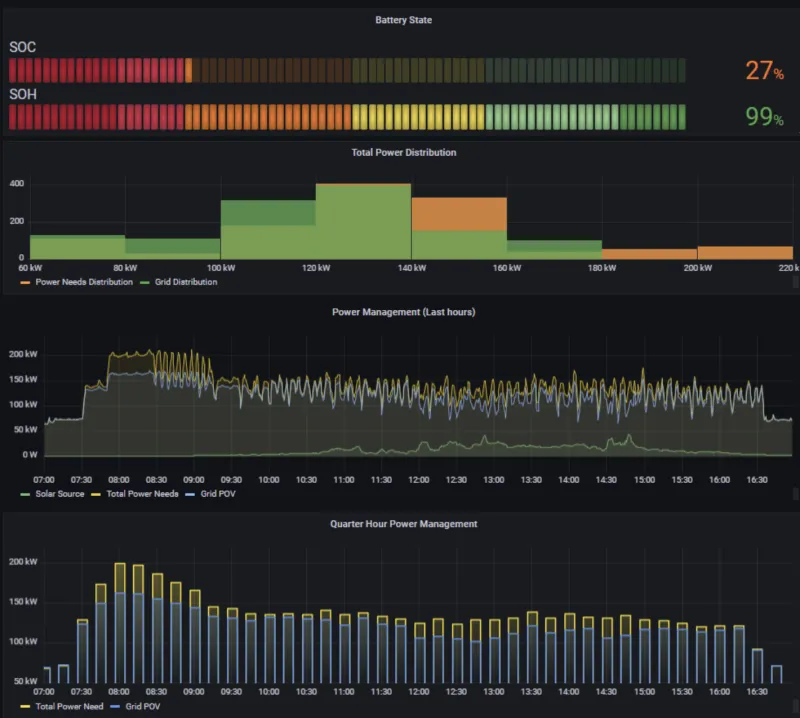Toggle Grid POV in Power Management legend
Viewport: 800px width, 718px height.
click(218, 493)
